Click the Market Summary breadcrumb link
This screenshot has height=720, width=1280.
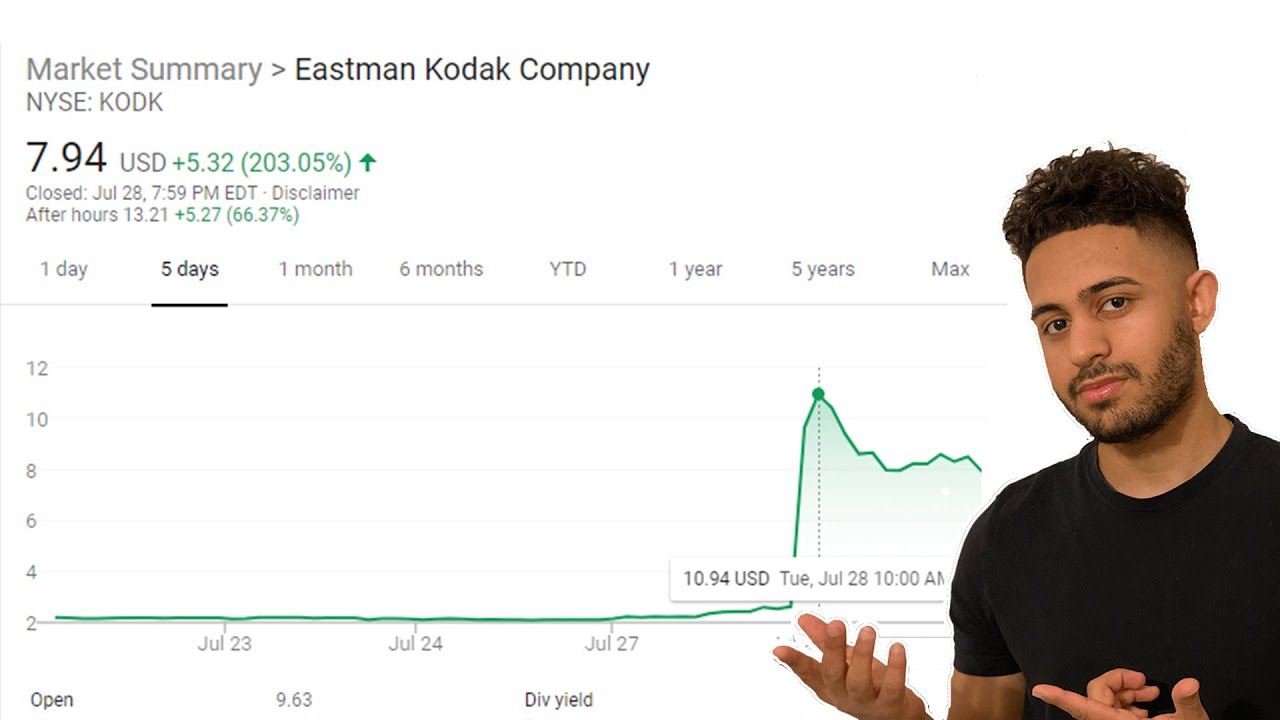(144, 70)
